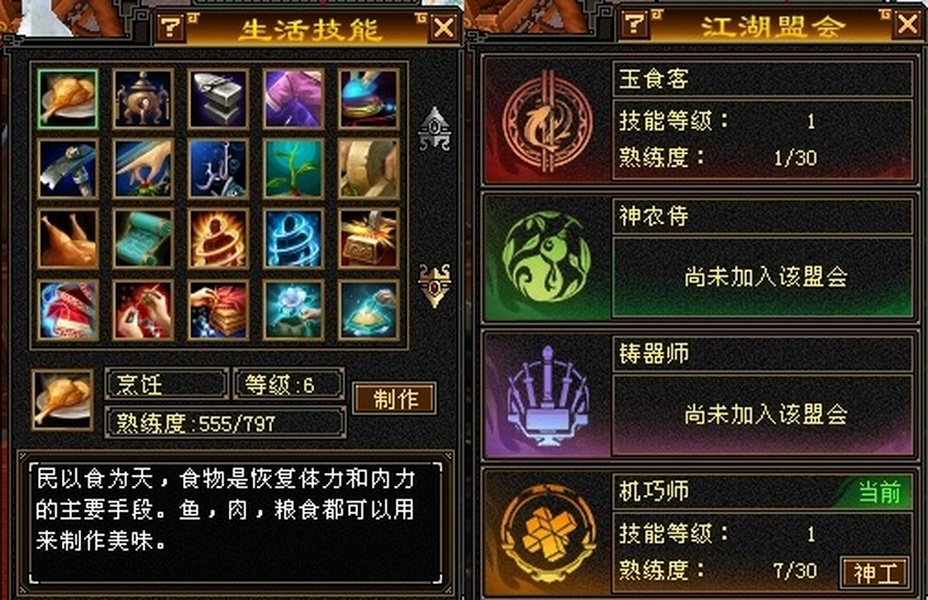Select the 玉食客 guild entry

699,121
